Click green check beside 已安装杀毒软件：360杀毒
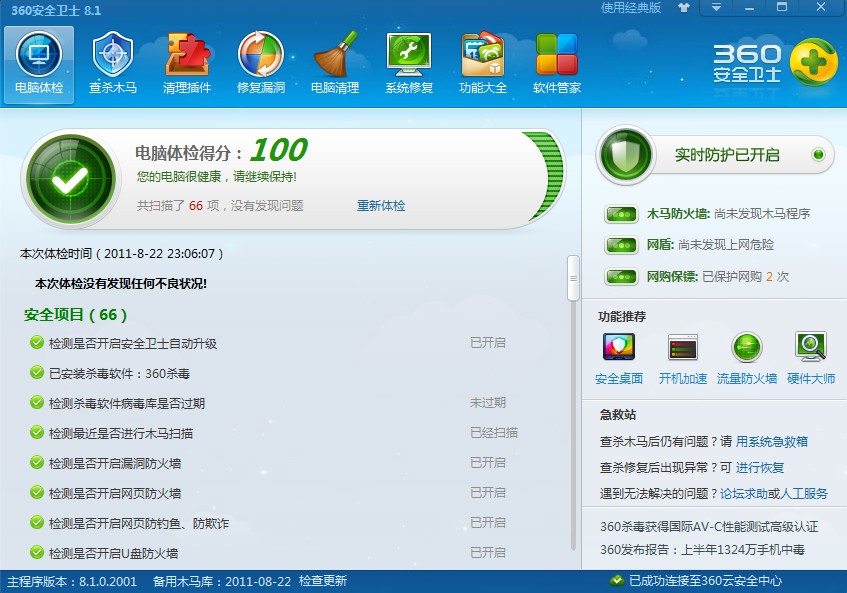 (x=37, y=373)
